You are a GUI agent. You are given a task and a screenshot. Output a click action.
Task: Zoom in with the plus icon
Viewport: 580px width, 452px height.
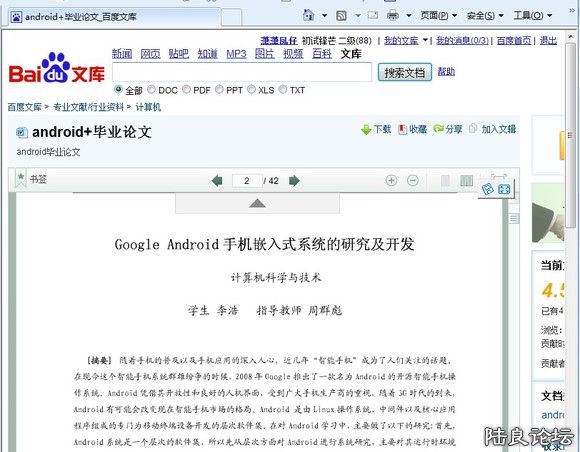pos(391,181)
